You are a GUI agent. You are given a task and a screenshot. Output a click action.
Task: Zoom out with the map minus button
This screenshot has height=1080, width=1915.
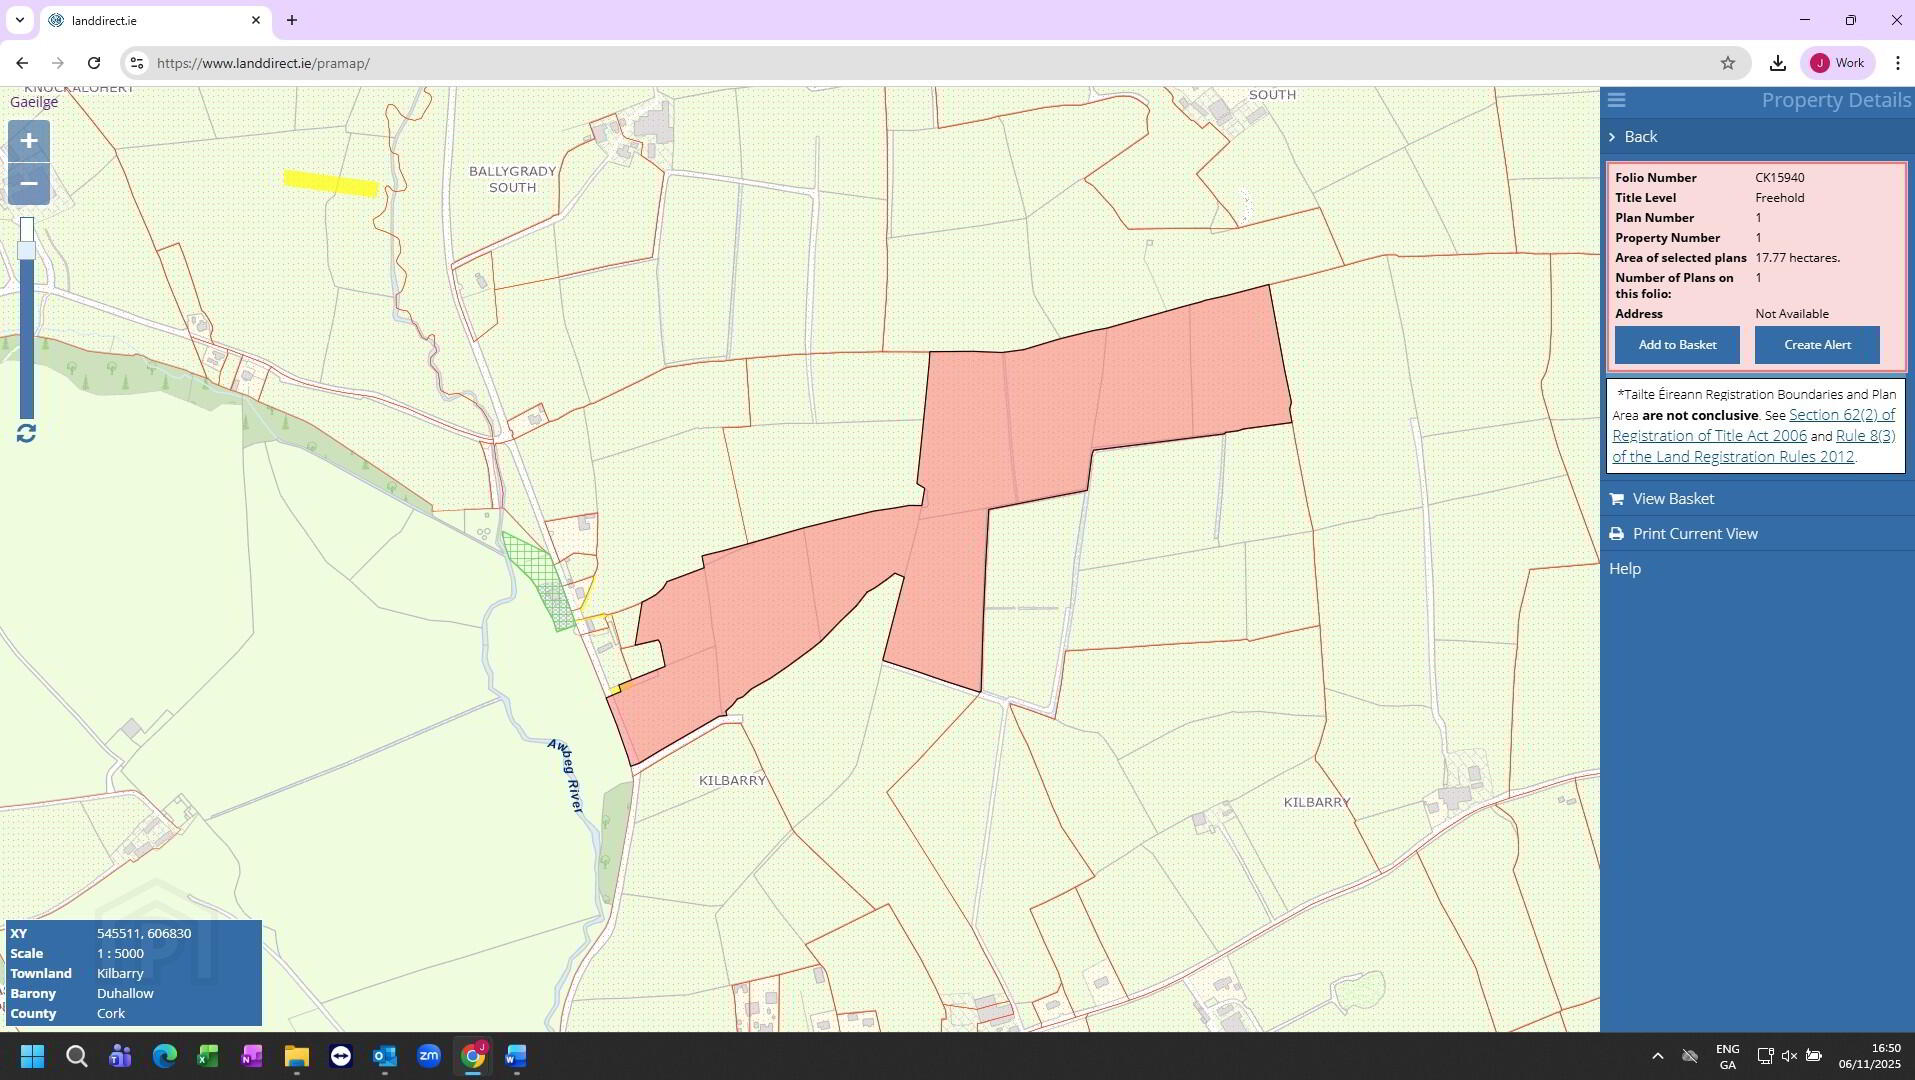click(29, 184)
